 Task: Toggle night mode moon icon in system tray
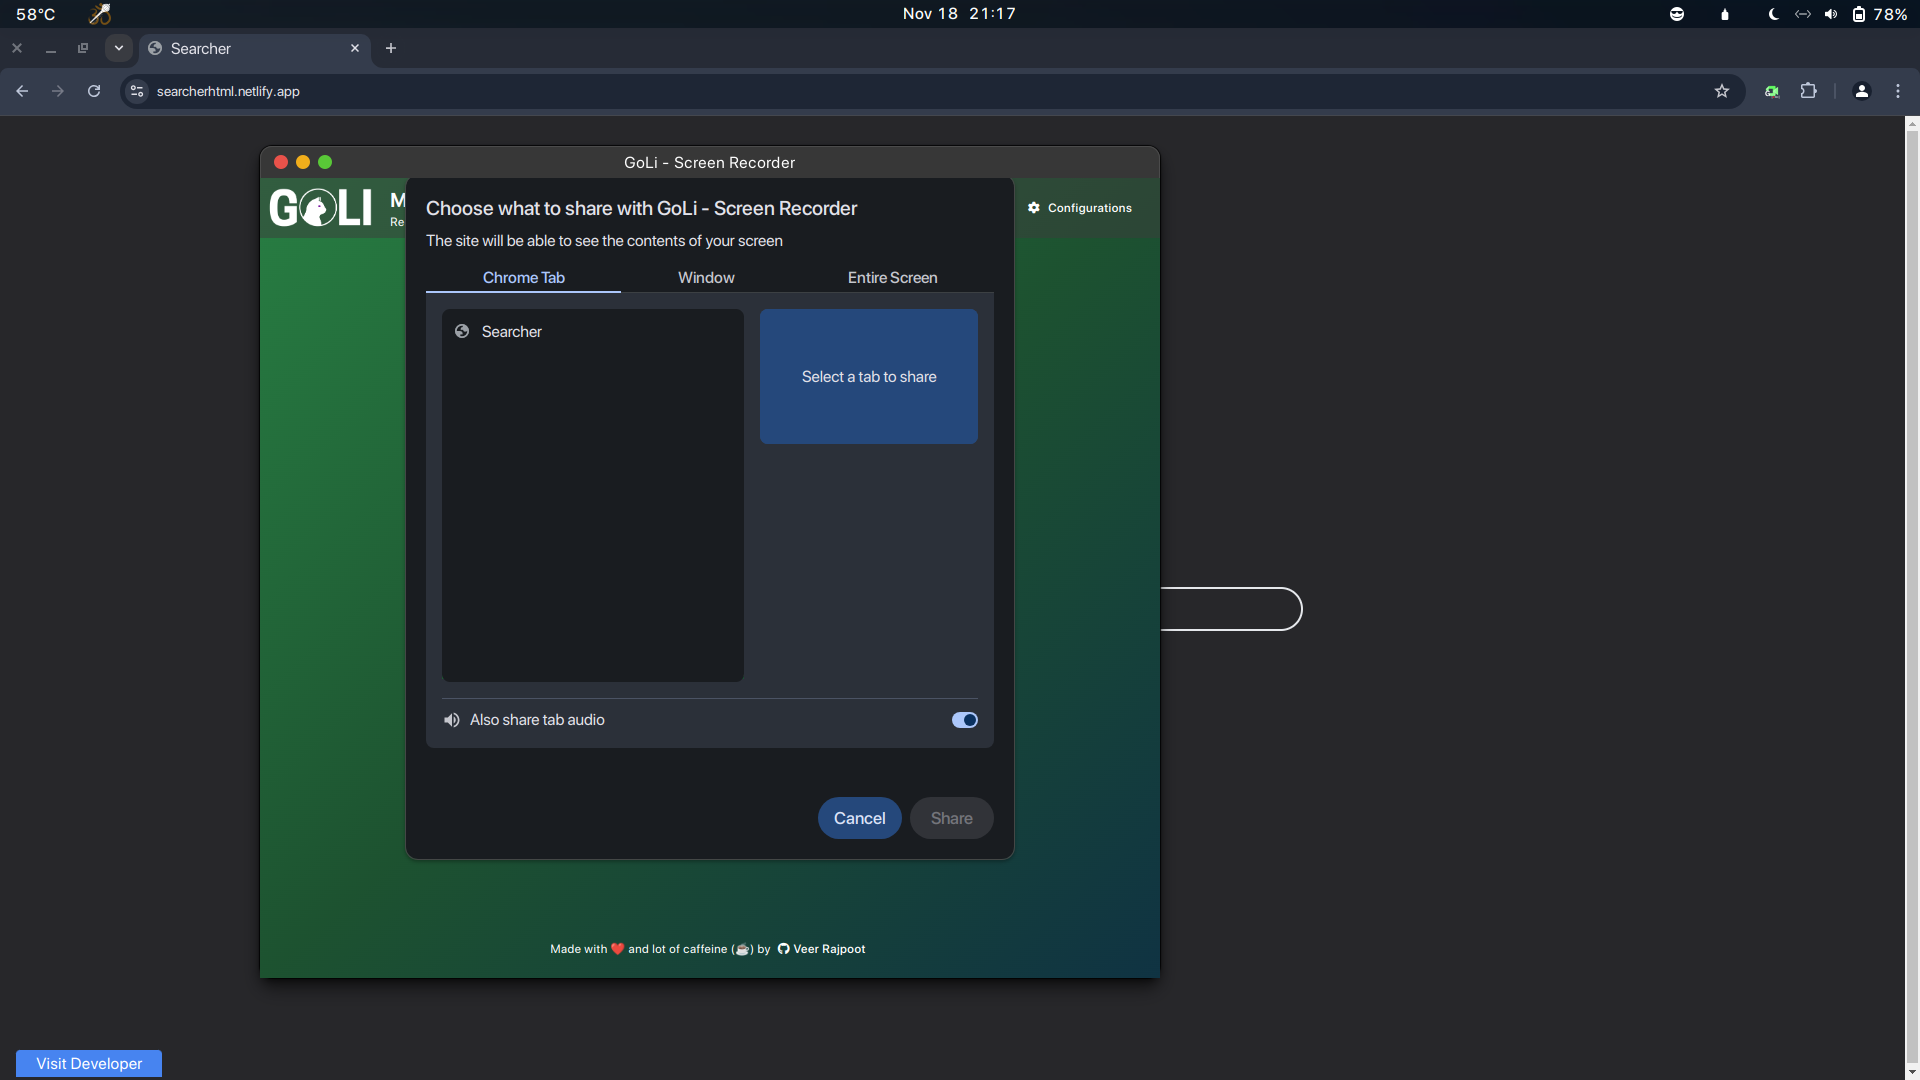pyautogui.click(x=1773, y=14)
